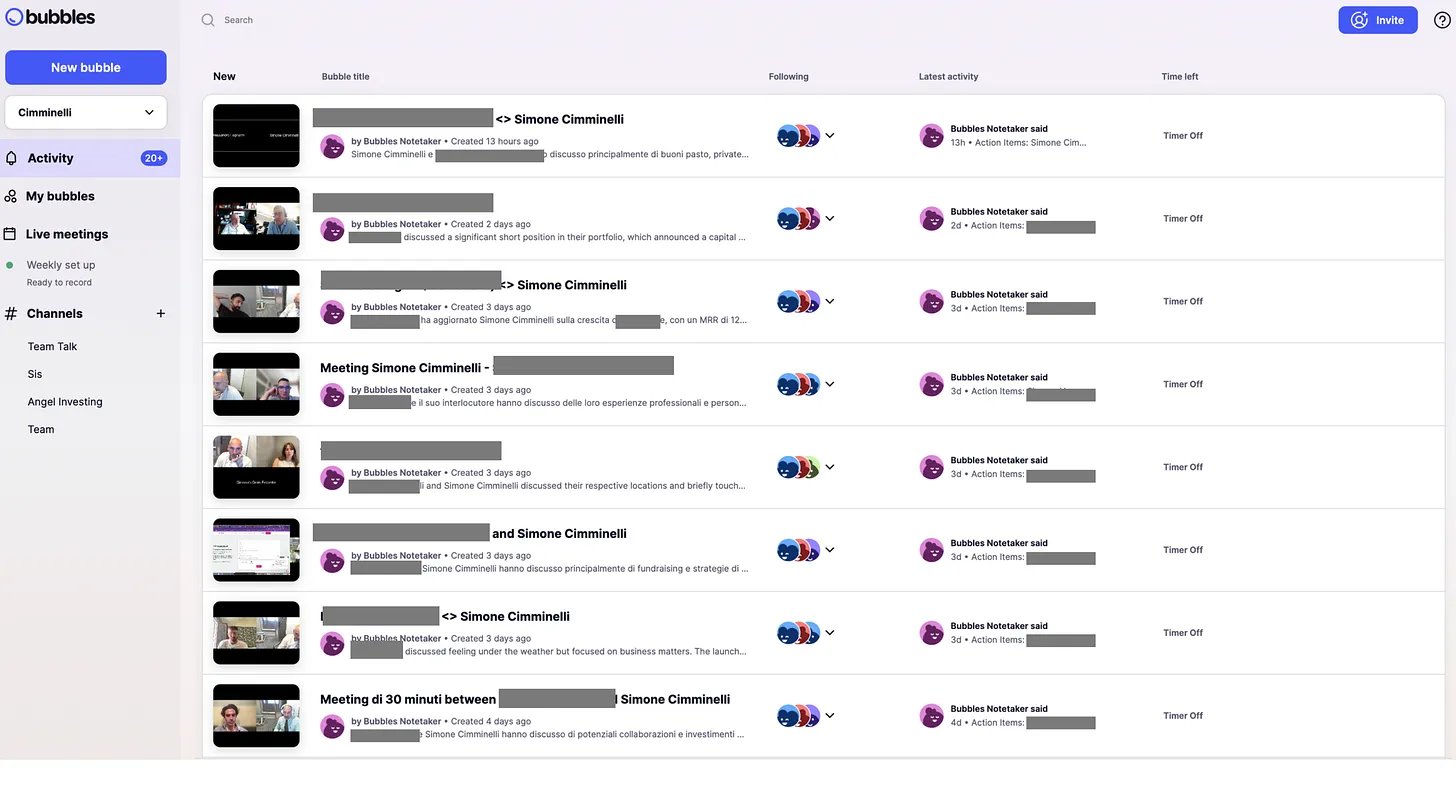Click the Channels hash icon
Screen dimensions: 1456x803
[11, 313]
